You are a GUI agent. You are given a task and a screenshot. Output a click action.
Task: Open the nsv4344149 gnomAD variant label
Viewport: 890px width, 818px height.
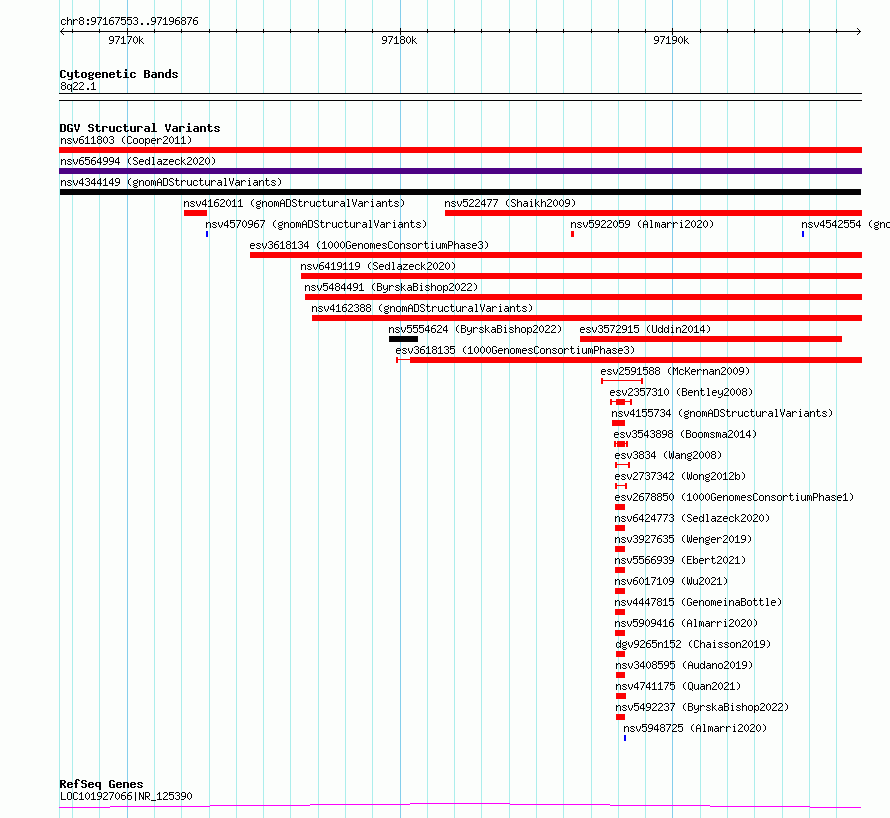pyautogui.click(x=171, y=182)
